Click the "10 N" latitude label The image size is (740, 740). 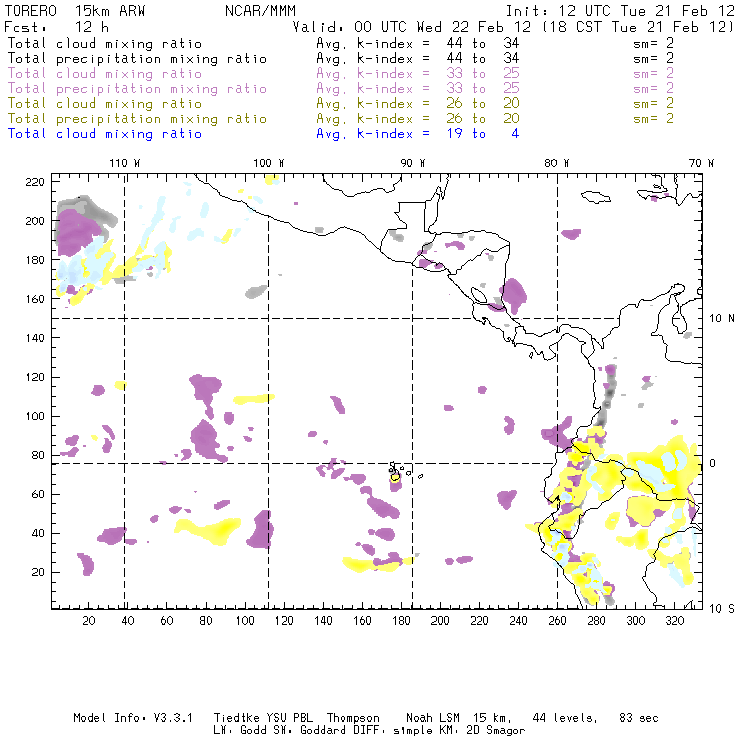tap(722, 319)
